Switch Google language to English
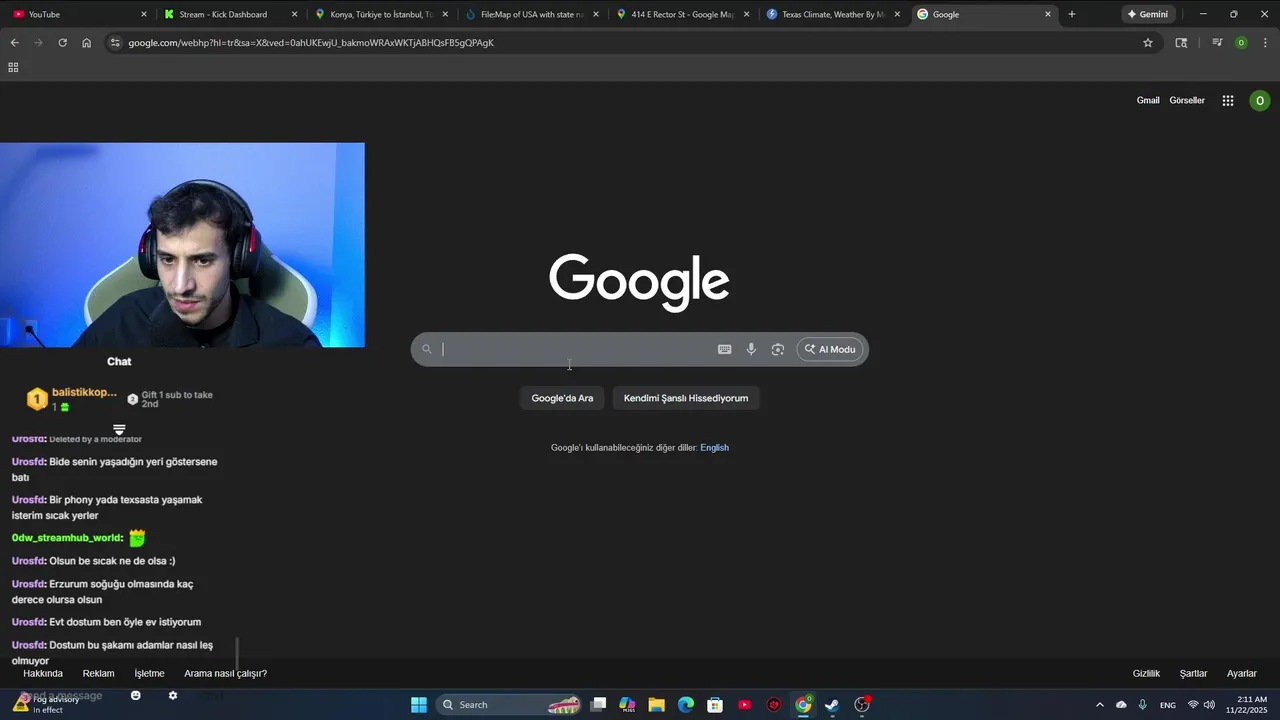 714,447
